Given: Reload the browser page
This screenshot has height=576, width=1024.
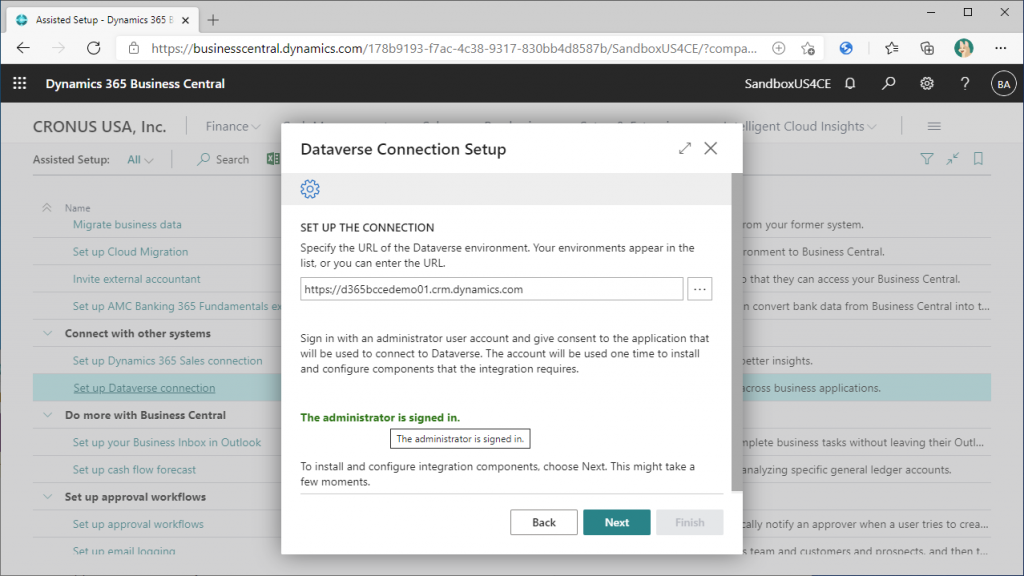Looking at the screenshot, I should (93, 48).
